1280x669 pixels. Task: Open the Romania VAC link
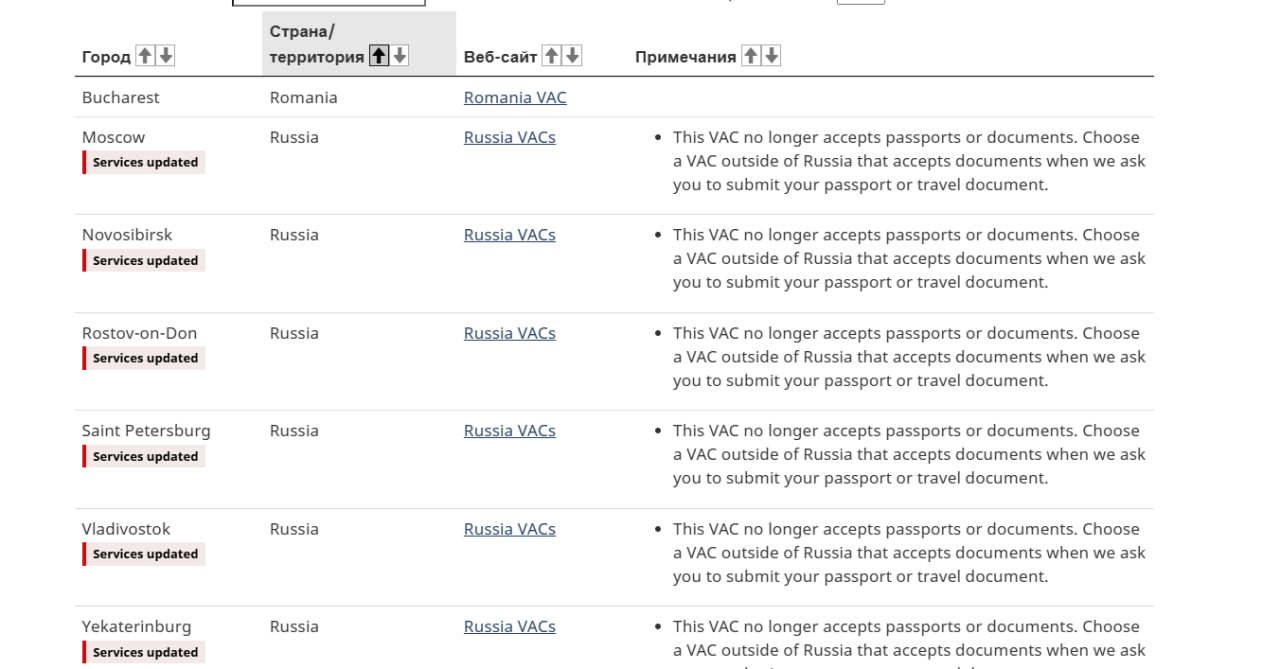click(x=515, y=98)
